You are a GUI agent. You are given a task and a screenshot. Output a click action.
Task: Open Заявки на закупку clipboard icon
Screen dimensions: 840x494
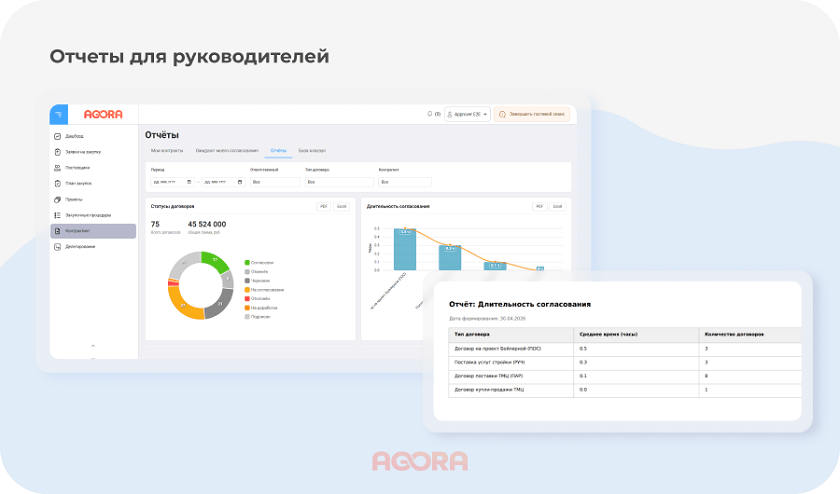pos(57,152)
